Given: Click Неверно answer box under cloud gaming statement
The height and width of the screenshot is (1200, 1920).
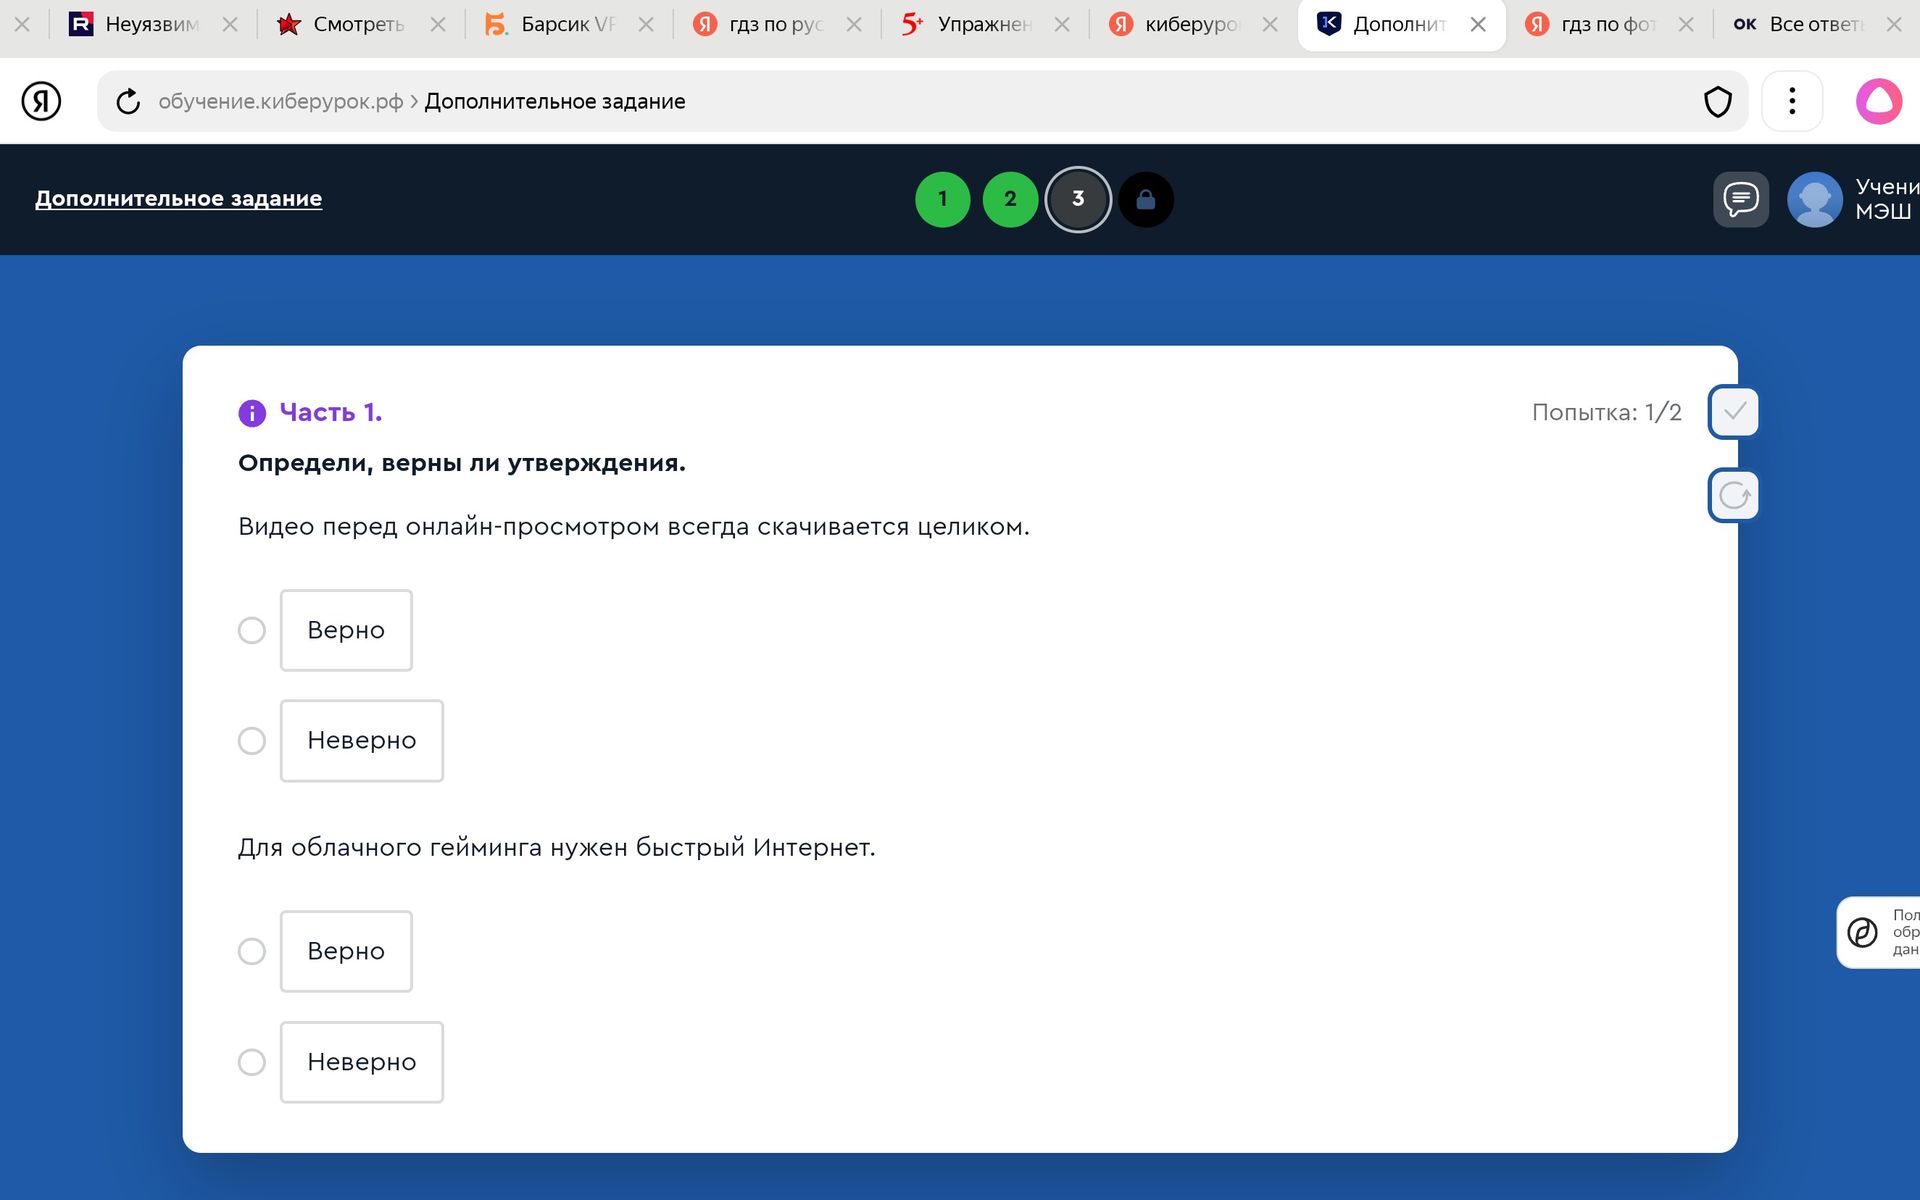Looking at the screenshot, I should 362,1062.
